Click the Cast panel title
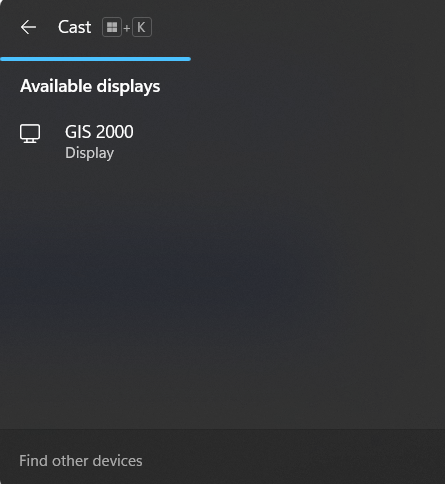Viewport: 445px width, 484px height. point(74,27)
